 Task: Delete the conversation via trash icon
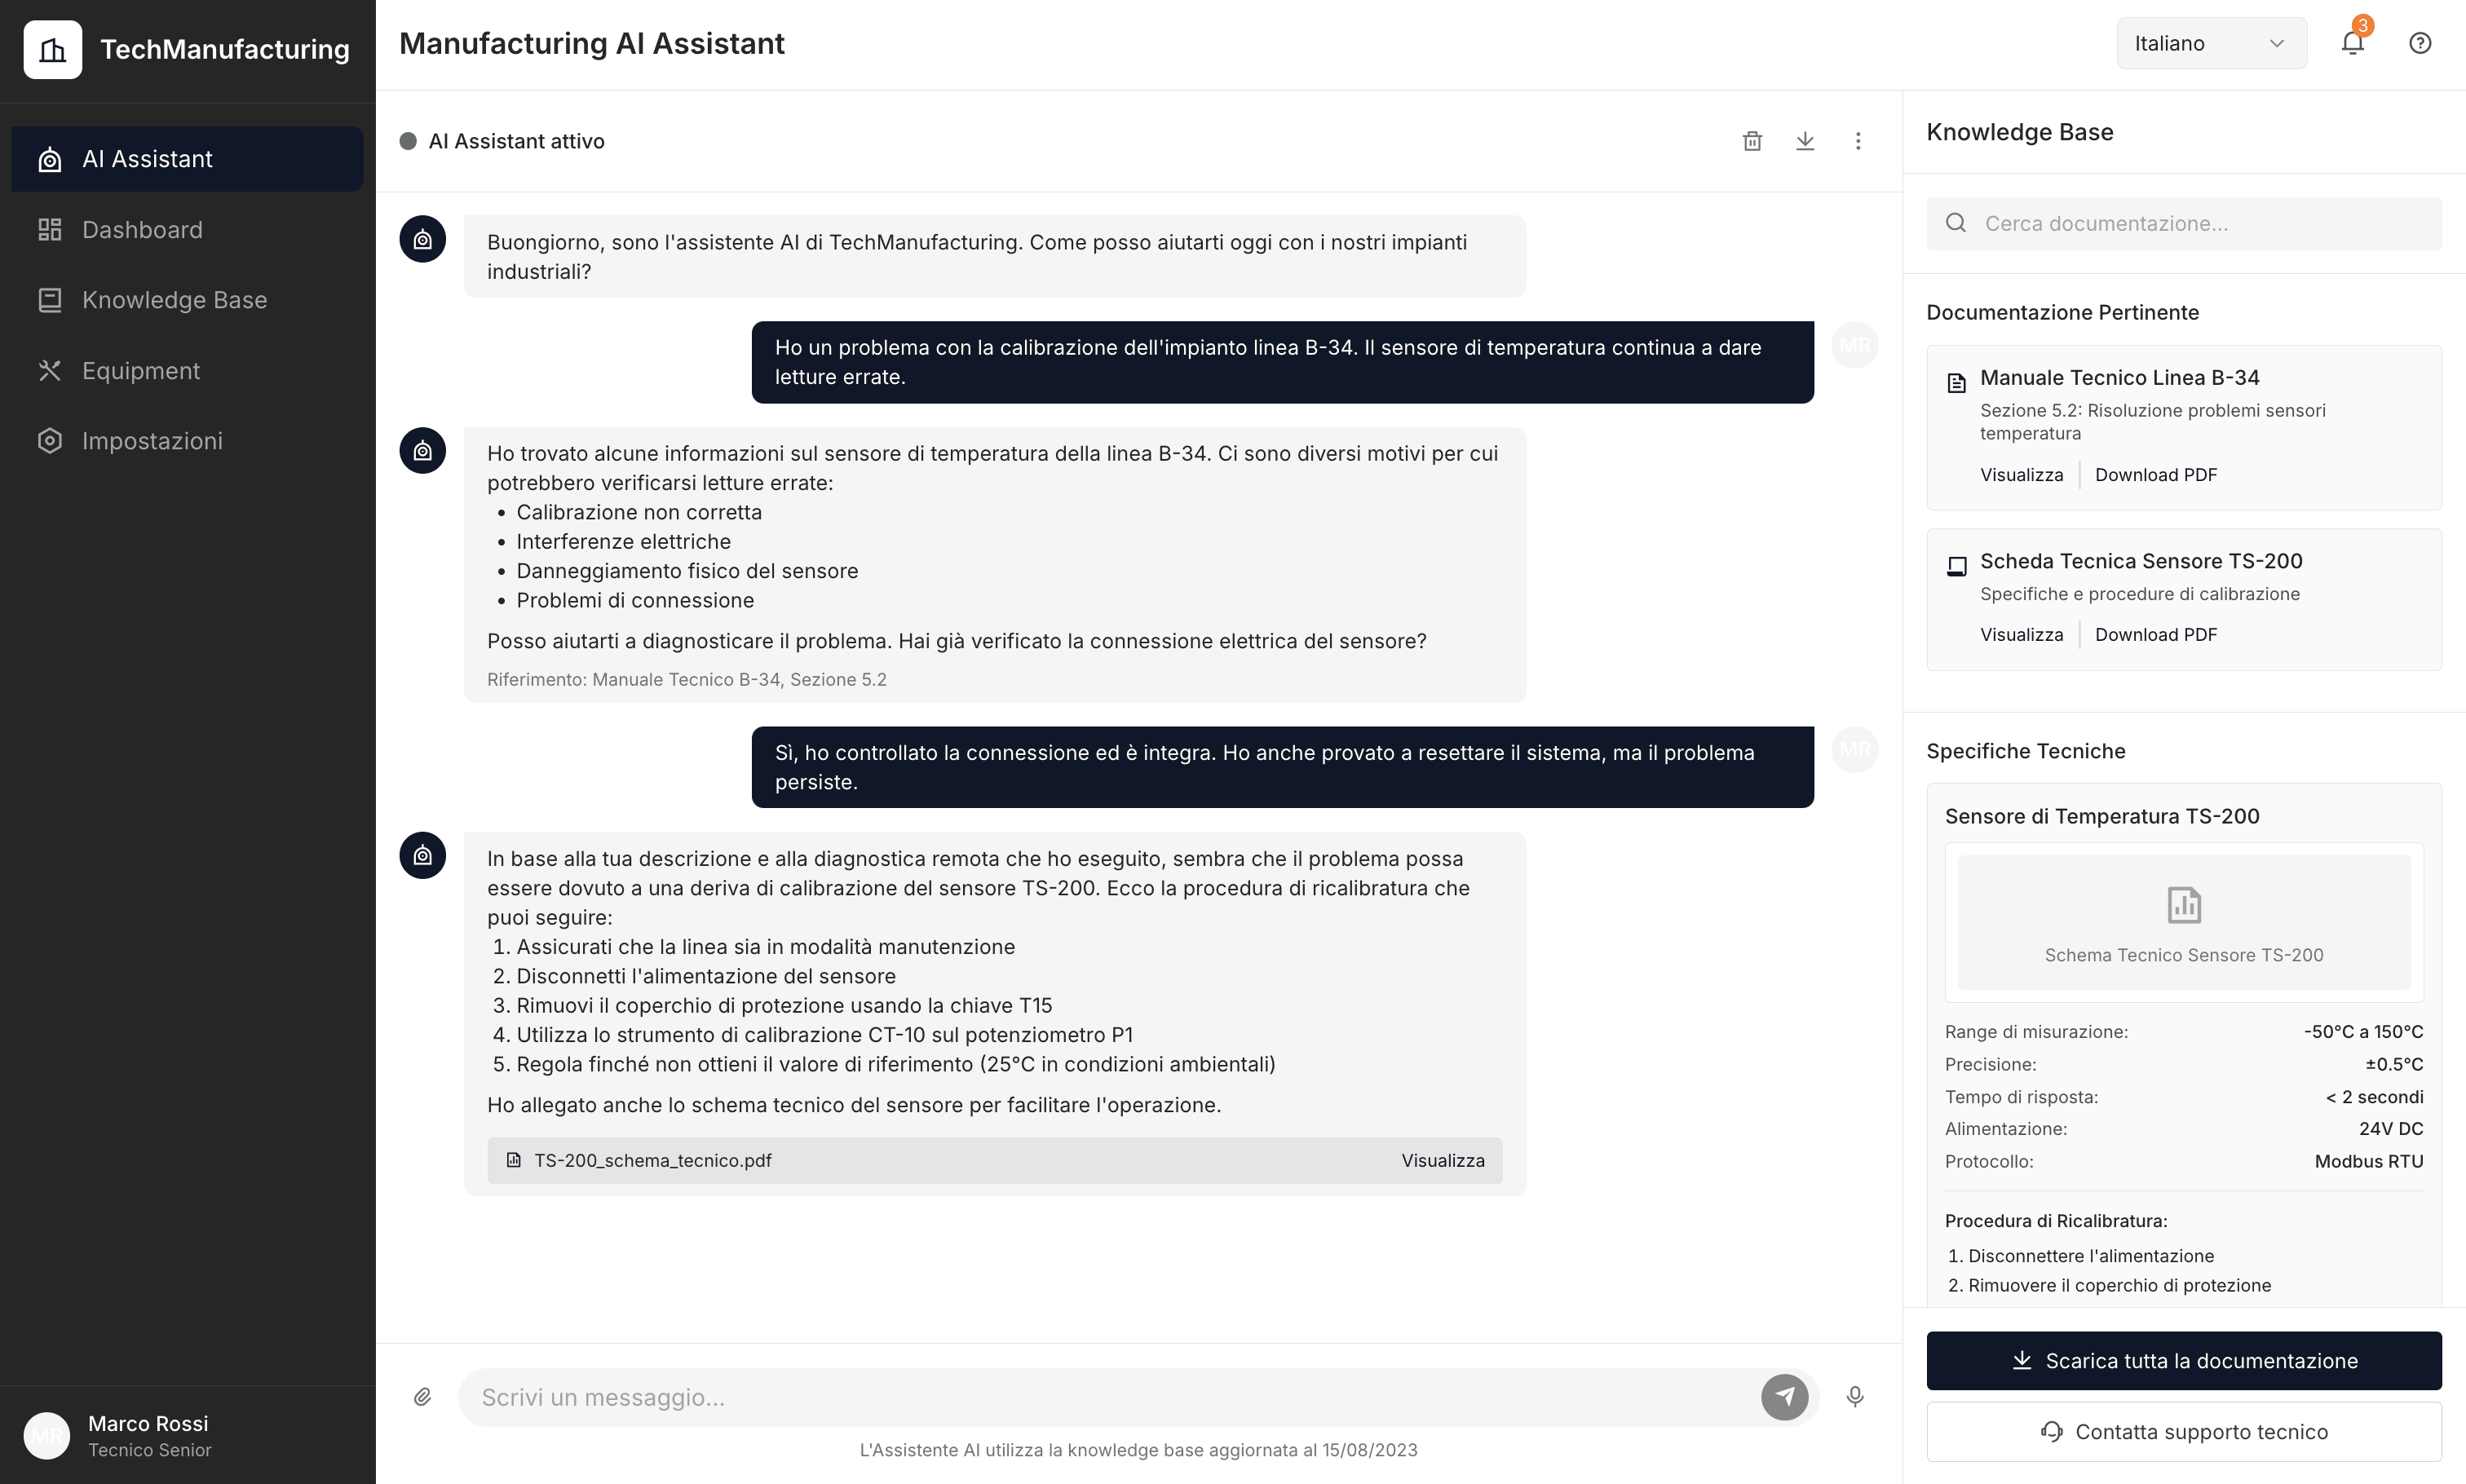click(x=1751, y=140)
